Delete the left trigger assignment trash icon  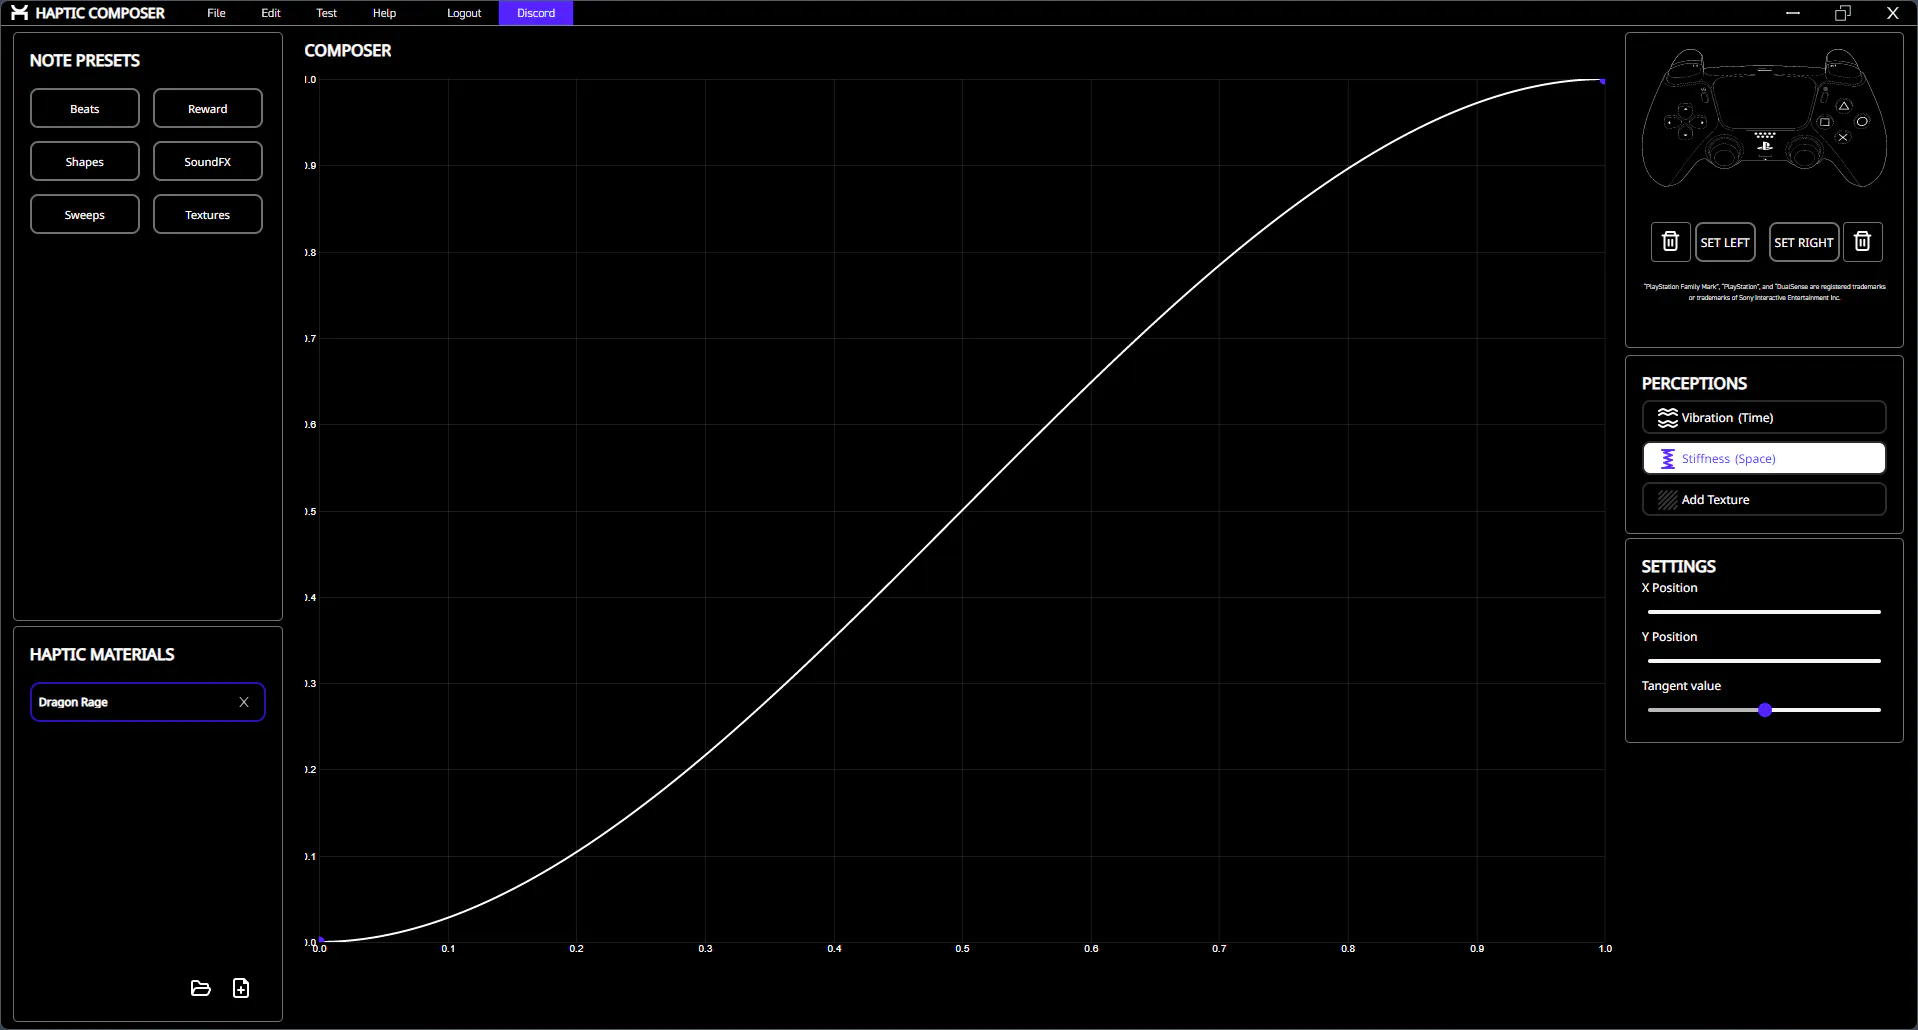tap(1670, 242)
